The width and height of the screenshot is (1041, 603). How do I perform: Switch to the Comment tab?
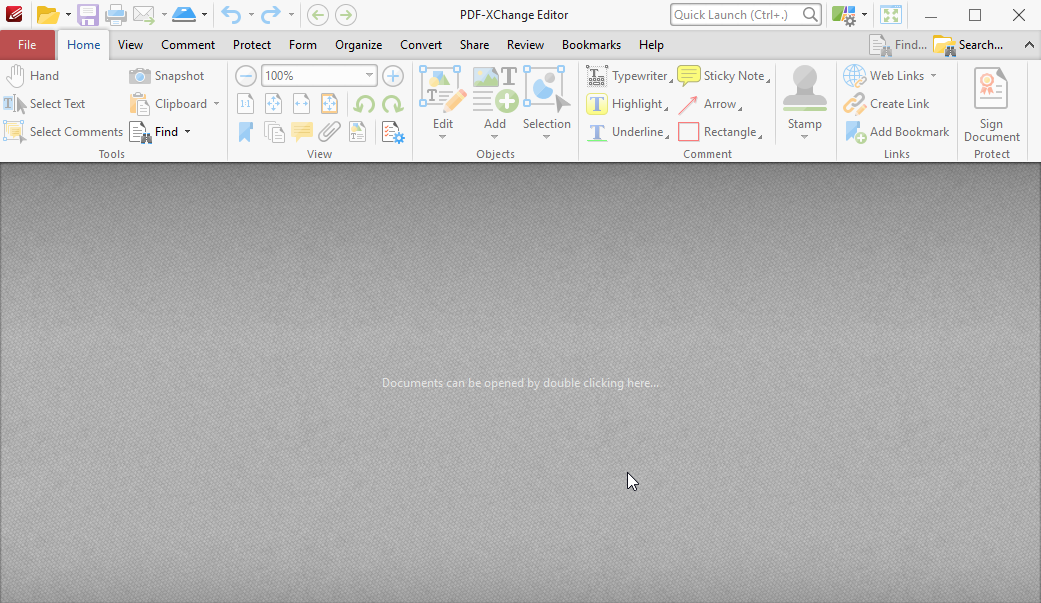[188, 44]
